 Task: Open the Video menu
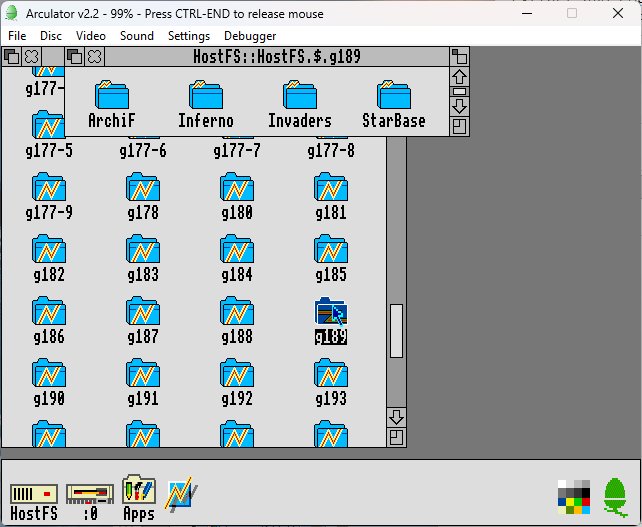point(91,36)
